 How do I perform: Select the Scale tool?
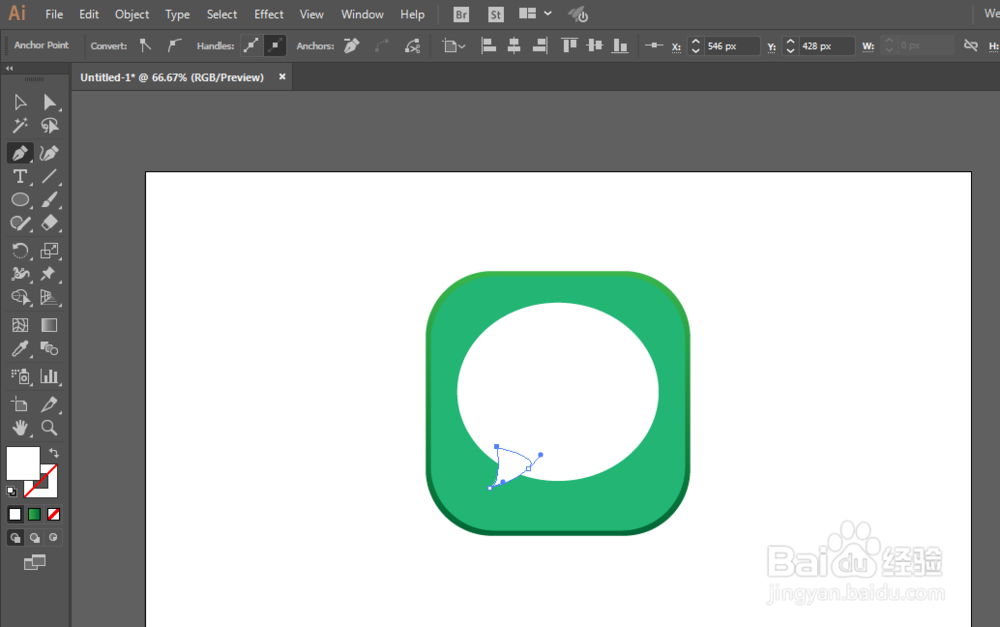[x=49, y=251]
